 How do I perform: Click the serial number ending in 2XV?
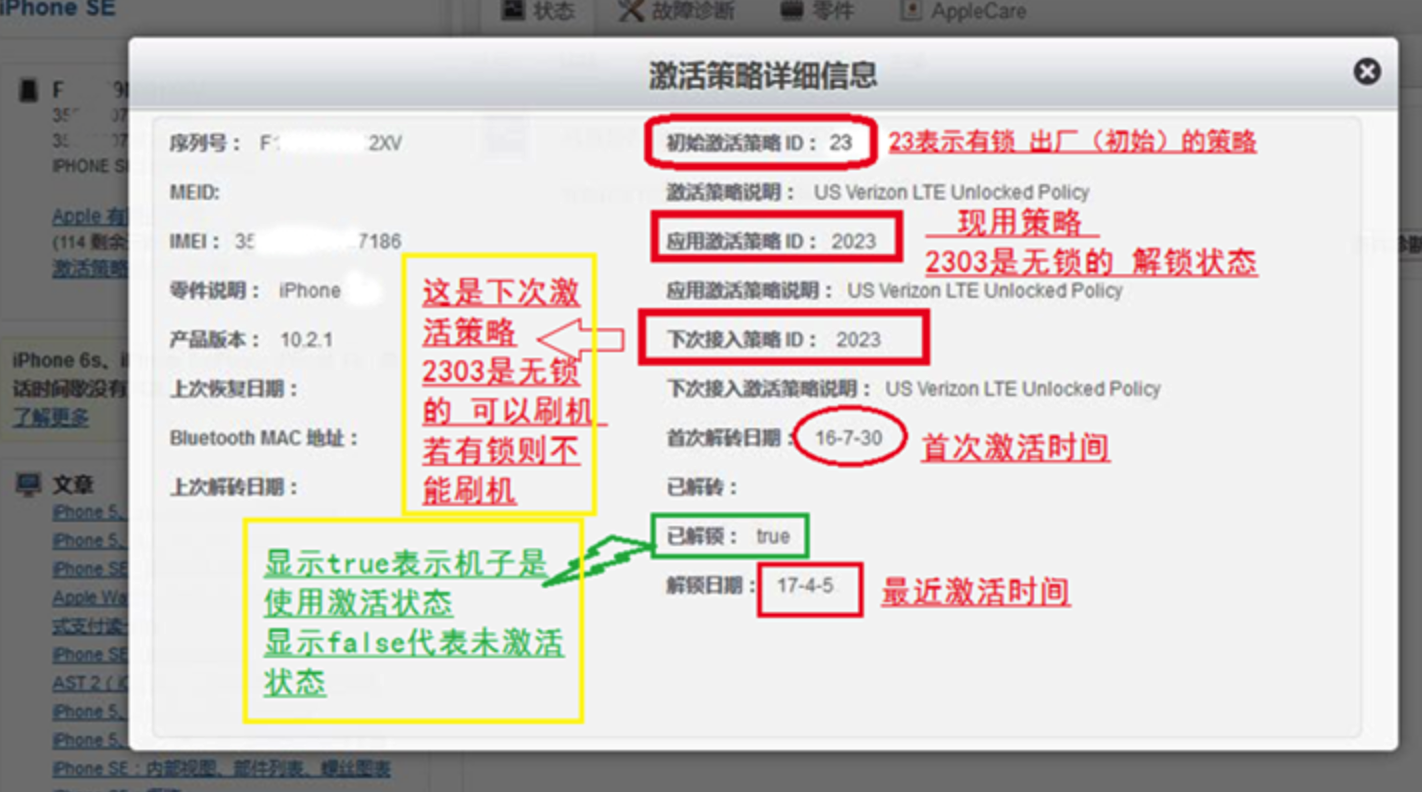331,143
